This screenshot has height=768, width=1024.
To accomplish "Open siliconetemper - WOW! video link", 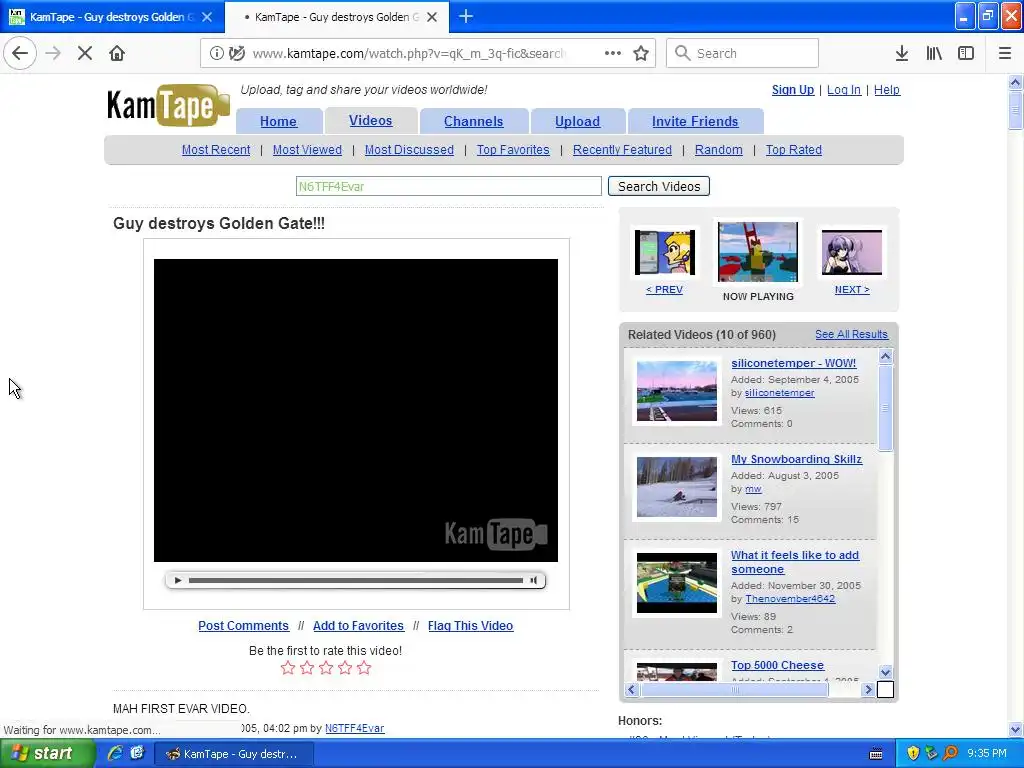I will (x=793, y=363).
